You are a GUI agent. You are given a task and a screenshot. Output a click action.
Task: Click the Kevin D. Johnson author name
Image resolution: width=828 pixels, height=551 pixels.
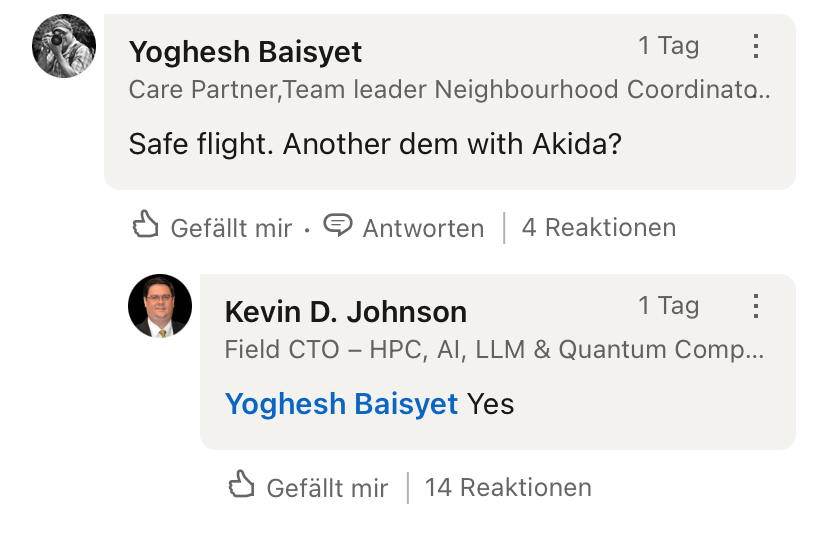click(x=345, y=312)
